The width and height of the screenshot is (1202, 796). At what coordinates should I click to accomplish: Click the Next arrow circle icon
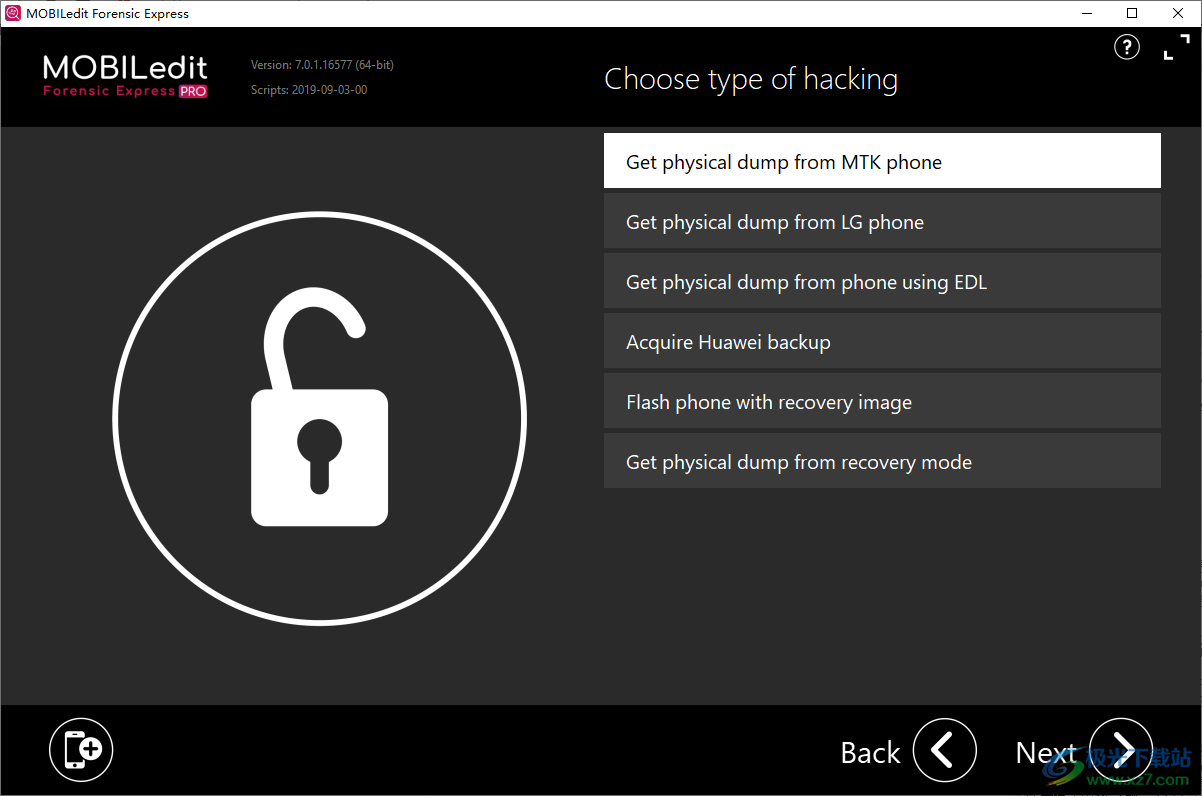pos(1121,750)
